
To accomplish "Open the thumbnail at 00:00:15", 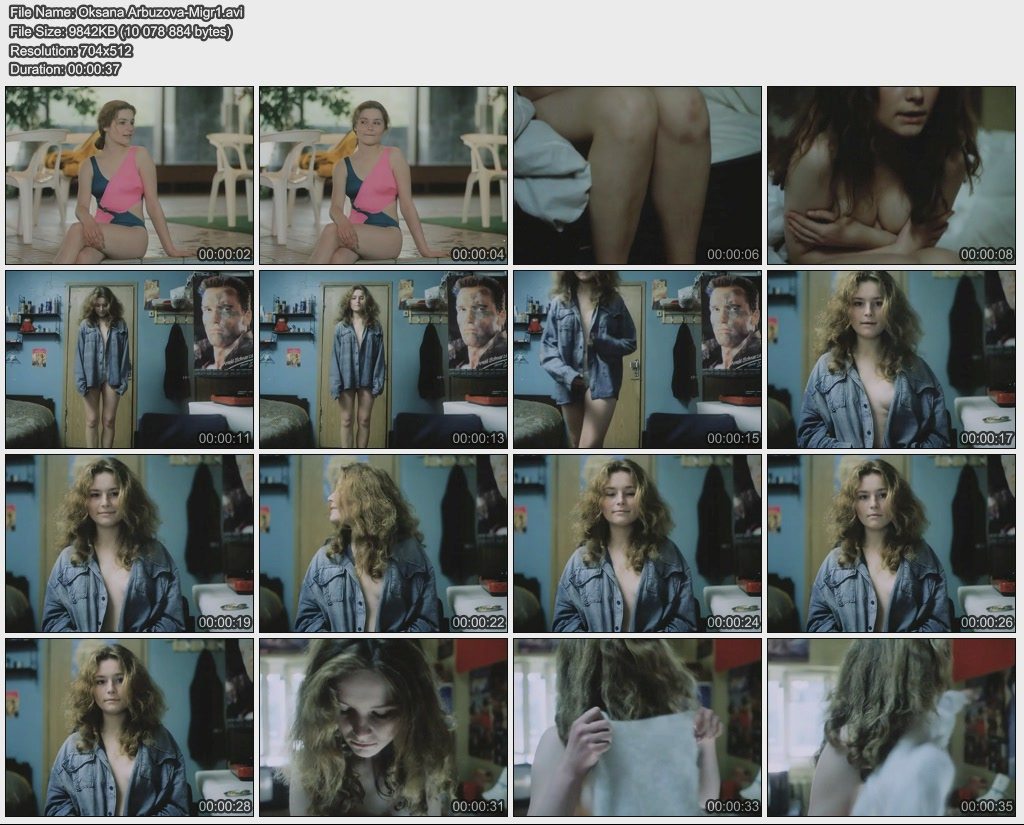I will point(638,359).
